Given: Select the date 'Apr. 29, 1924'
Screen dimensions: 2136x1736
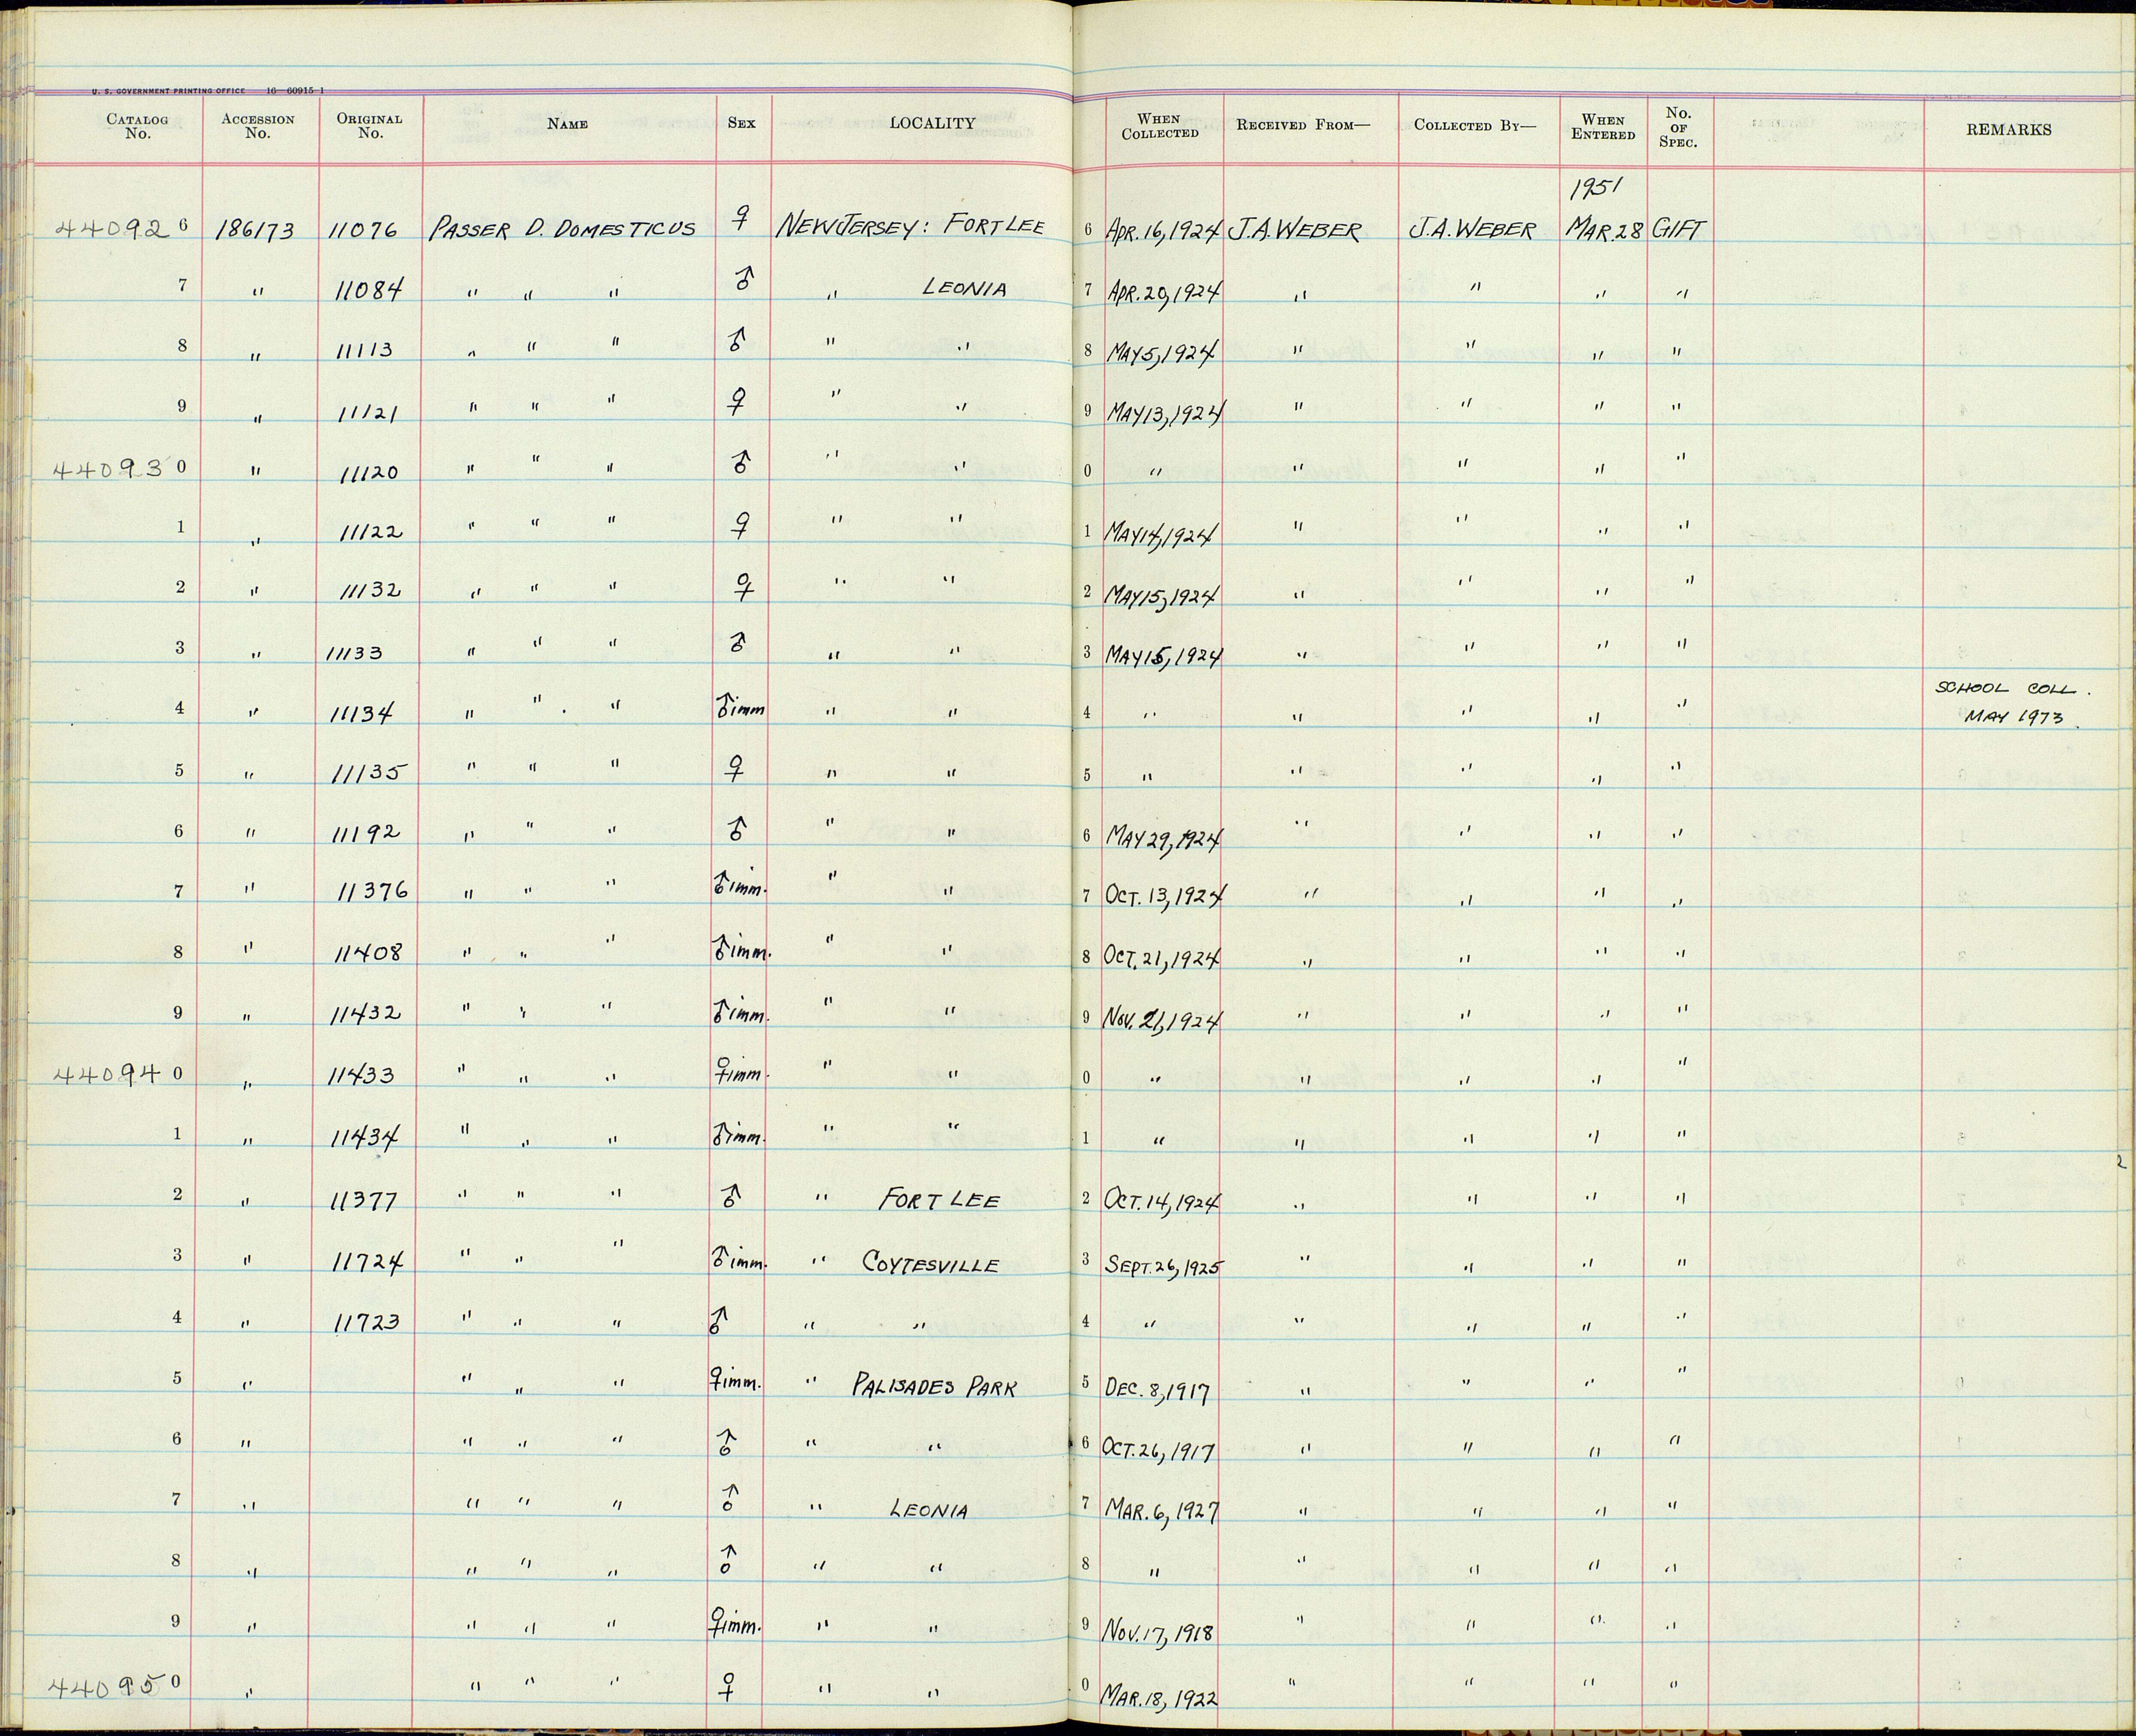Looking at the screenshot, I should pos(1164,292).
